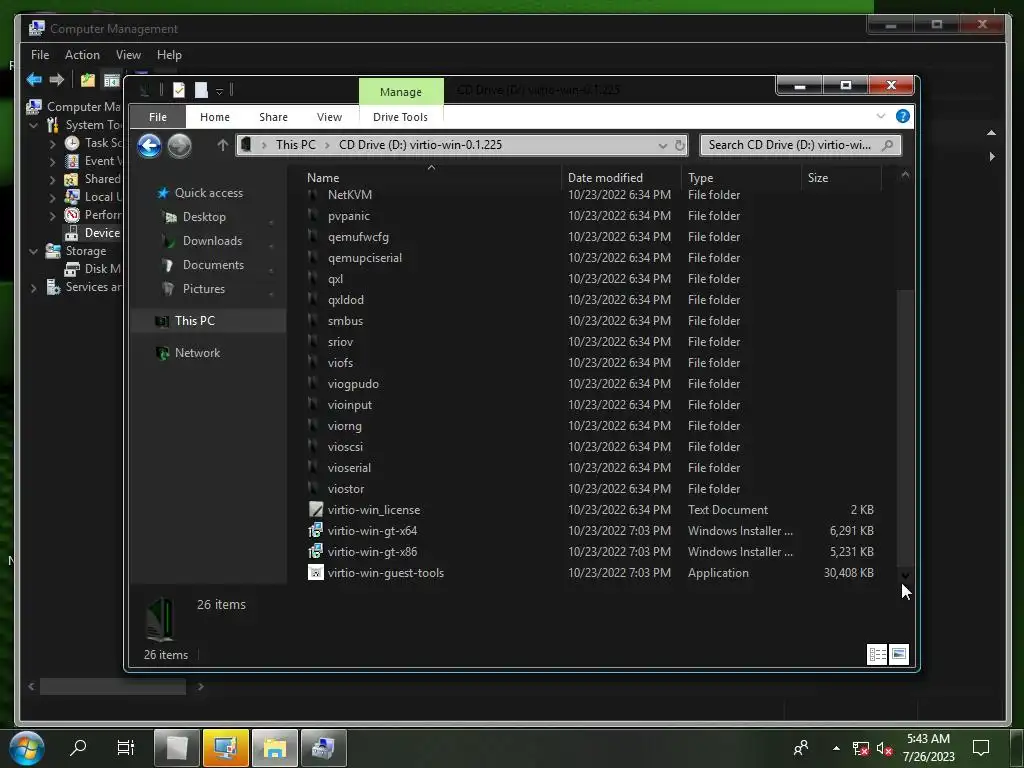
Task: Expand the Task Scheduler tree node
Action: pos(52,143)
